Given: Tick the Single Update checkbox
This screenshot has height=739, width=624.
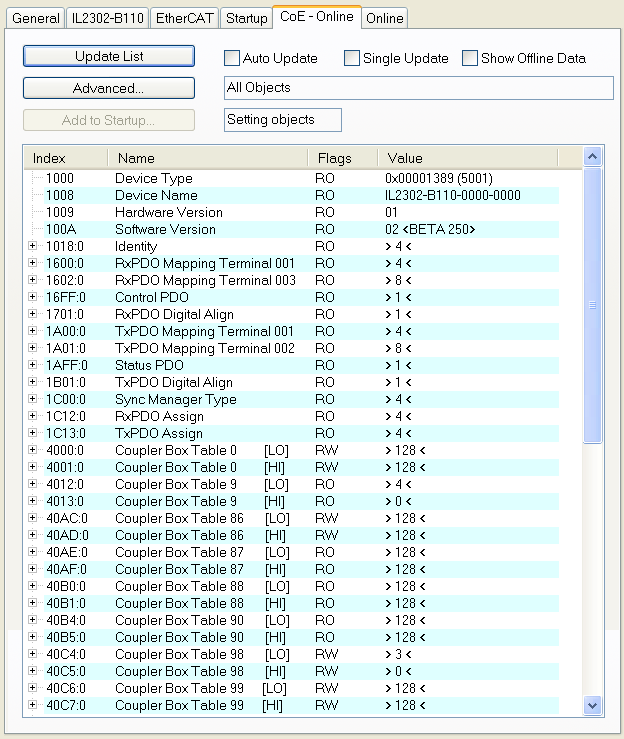Looking at the screenshot, I should 352,58.
